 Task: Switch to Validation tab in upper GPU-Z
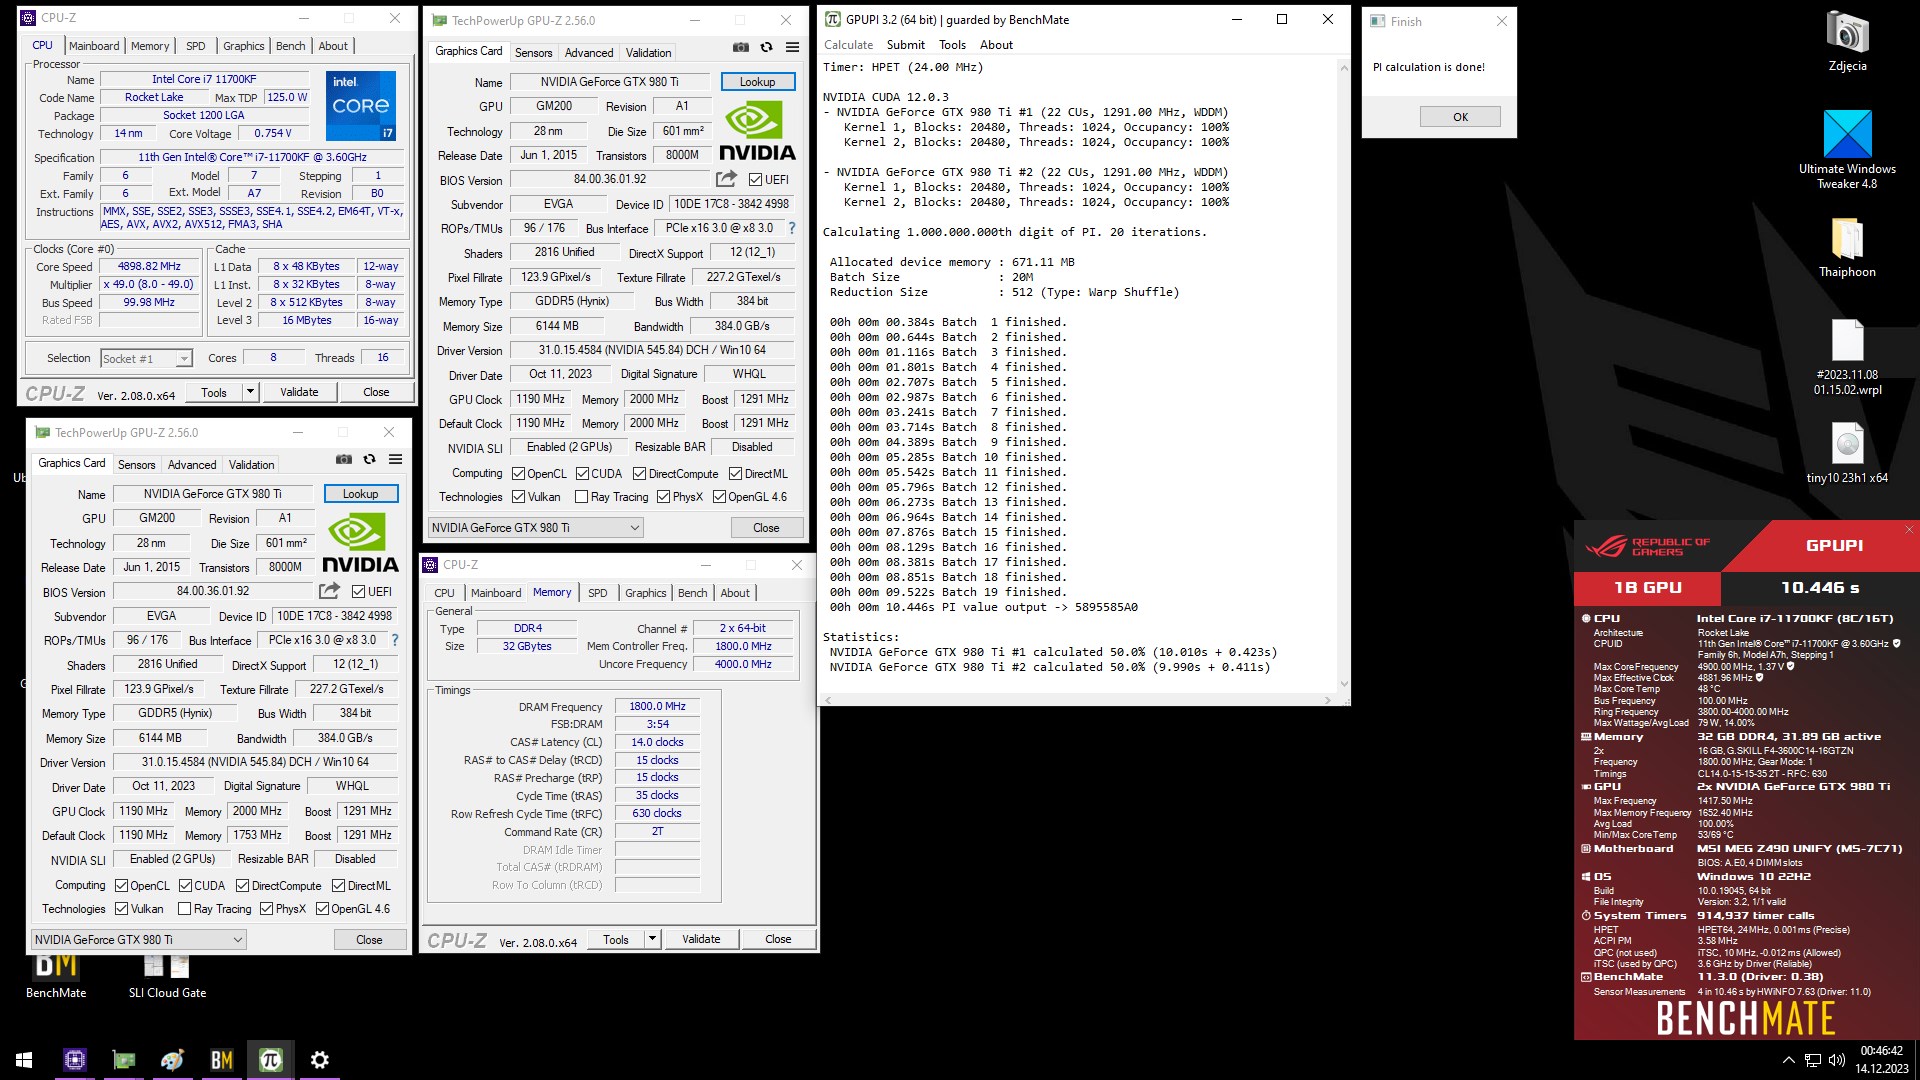[x=648, y=53]
